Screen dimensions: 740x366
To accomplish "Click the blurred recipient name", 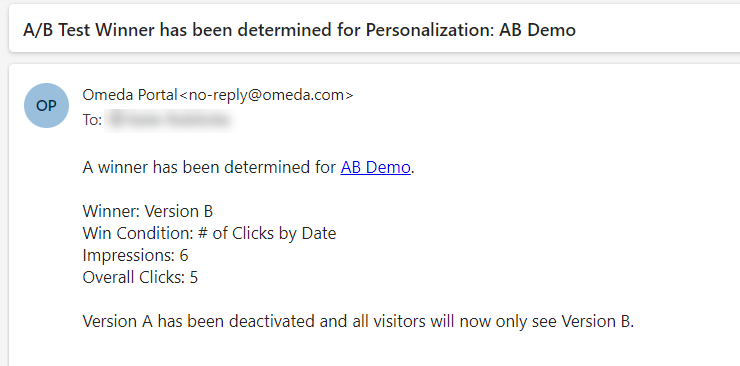I will pyautogui.click(x=170, y=120).
